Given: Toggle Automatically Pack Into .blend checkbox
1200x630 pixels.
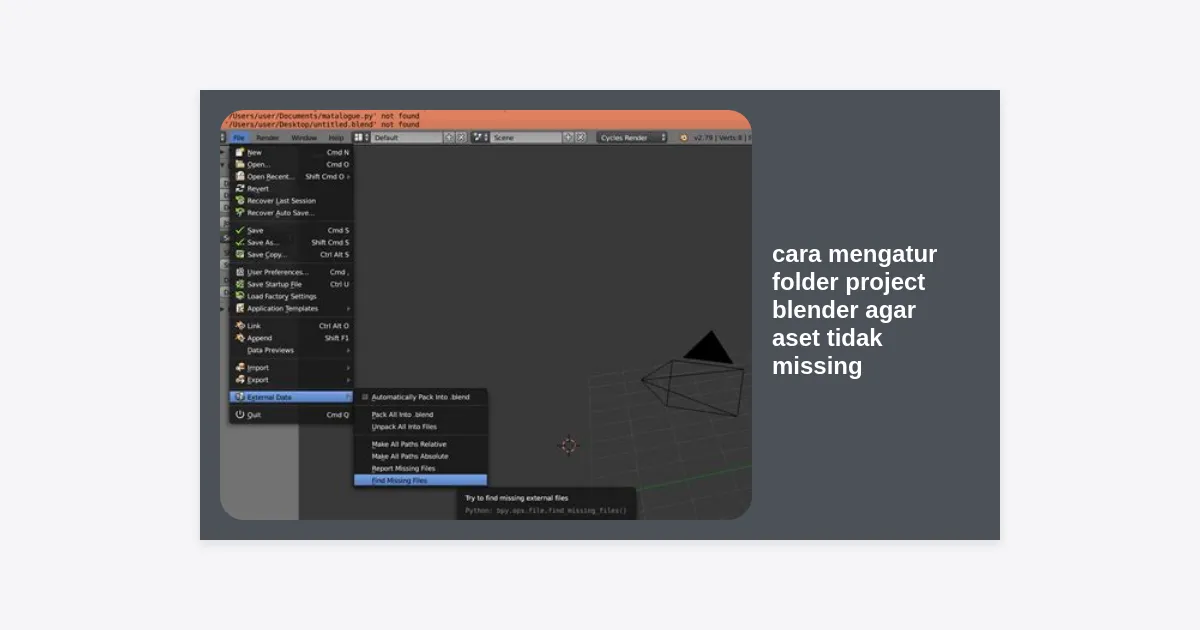Looking at the screenshot, I should pos(365,397).
